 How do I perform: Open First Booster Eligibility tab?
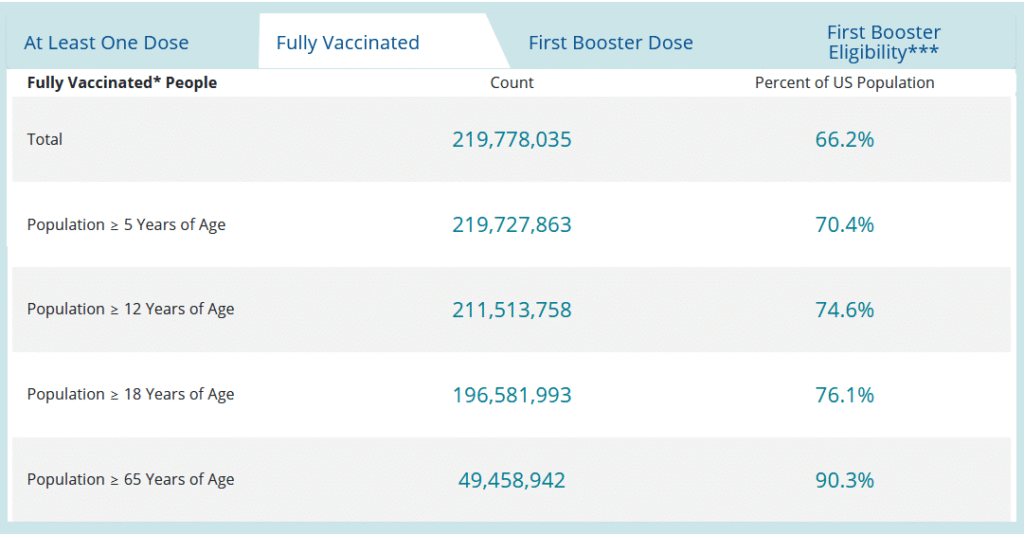click(884, 42)
